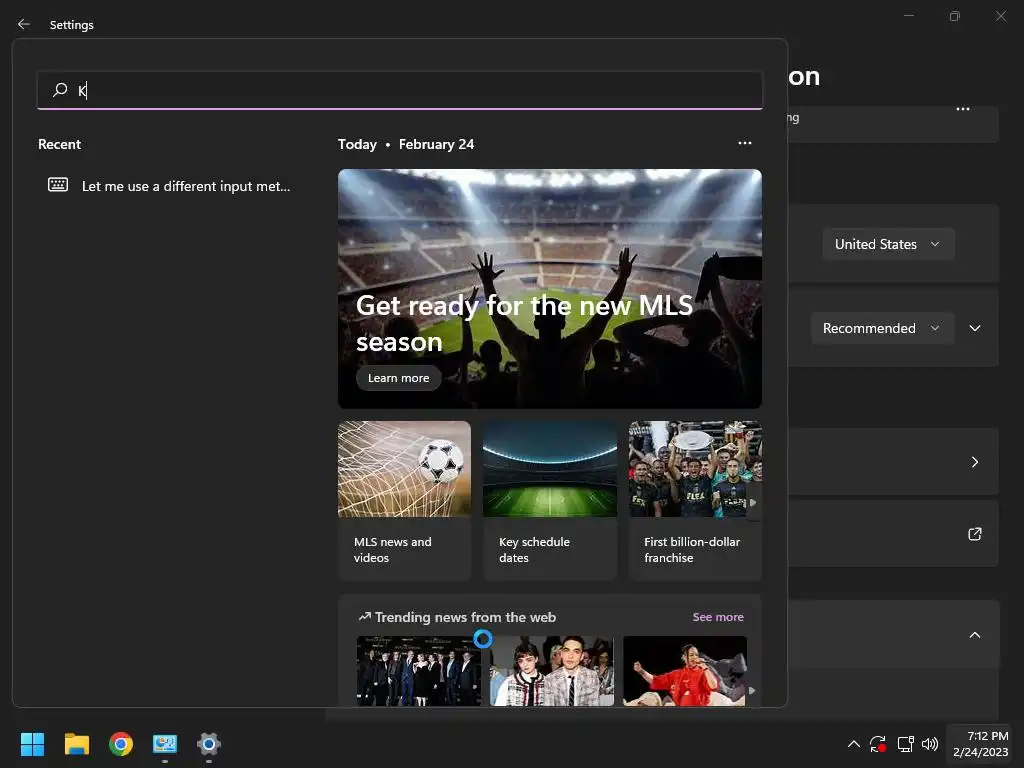Open the MLS news and videos card

pos(404,500)
